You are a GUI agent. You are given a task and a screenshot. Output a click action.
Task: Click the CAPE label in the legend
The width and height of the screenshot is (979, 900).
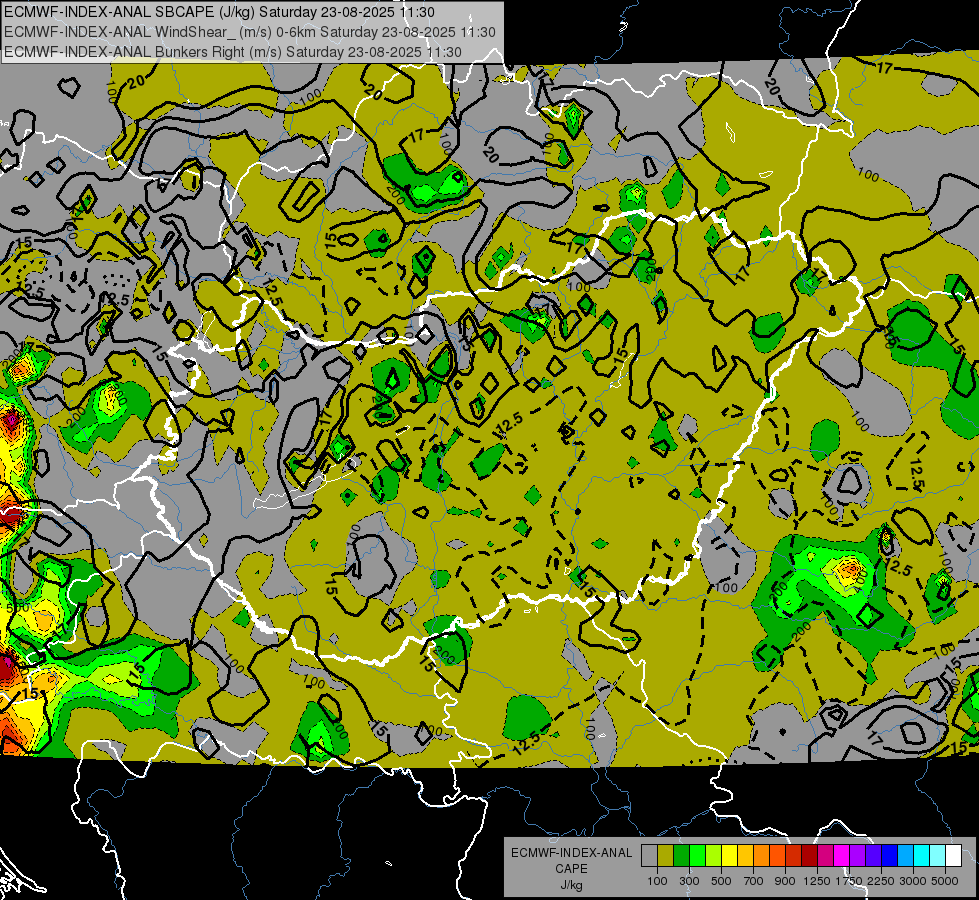click(571, 868)
